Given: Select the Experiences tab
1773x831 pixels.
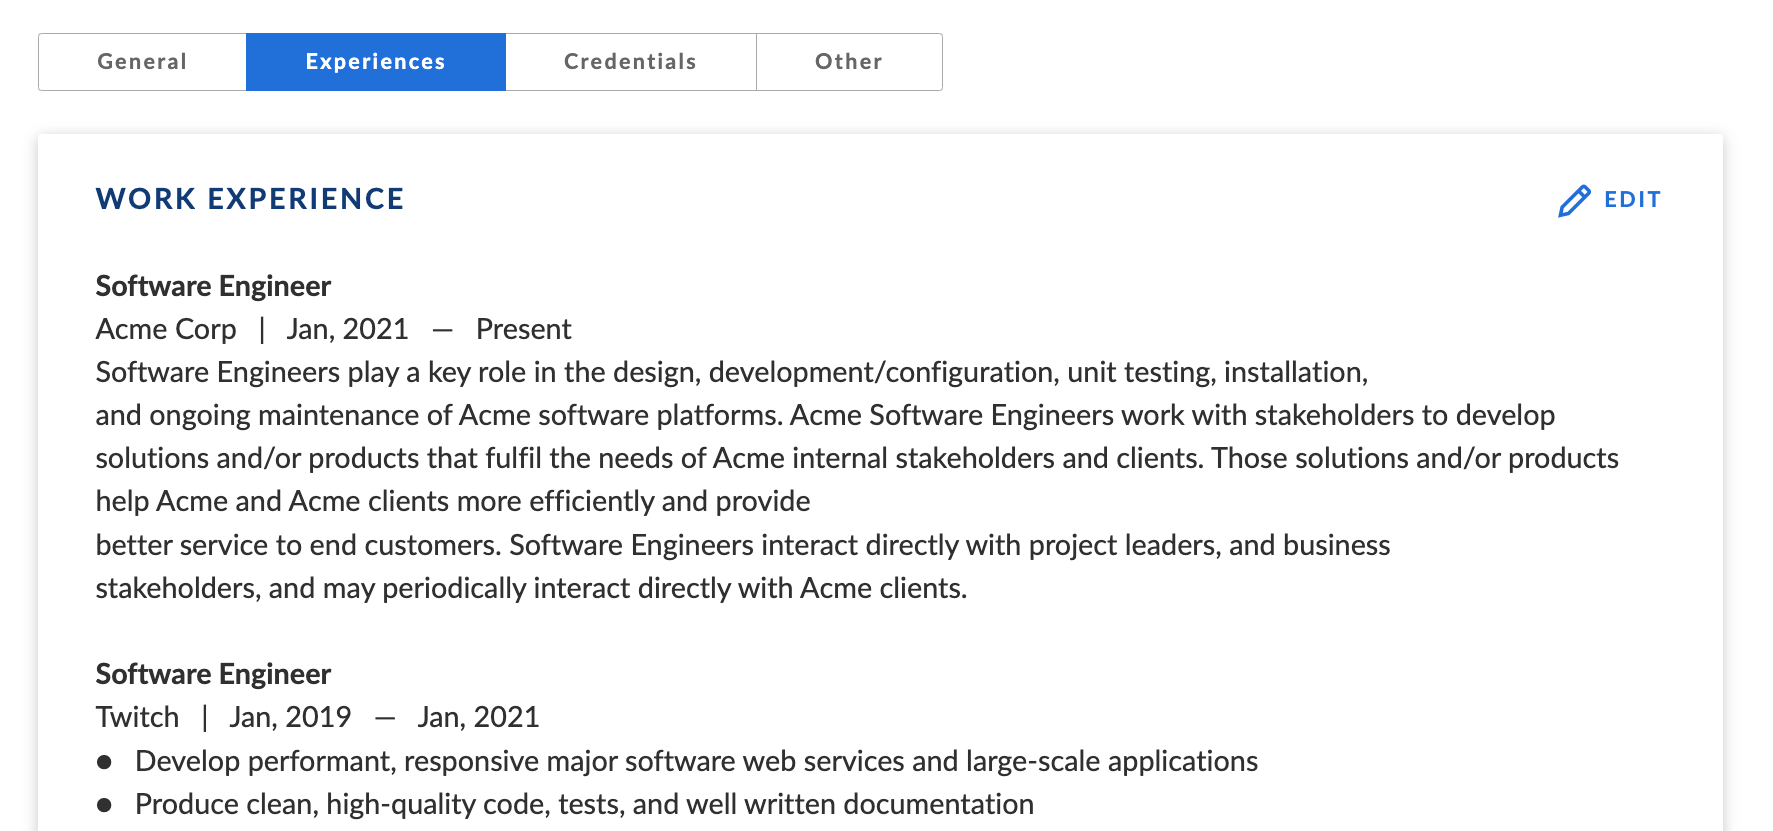Looking at the screenshot, I should [375, 62].
